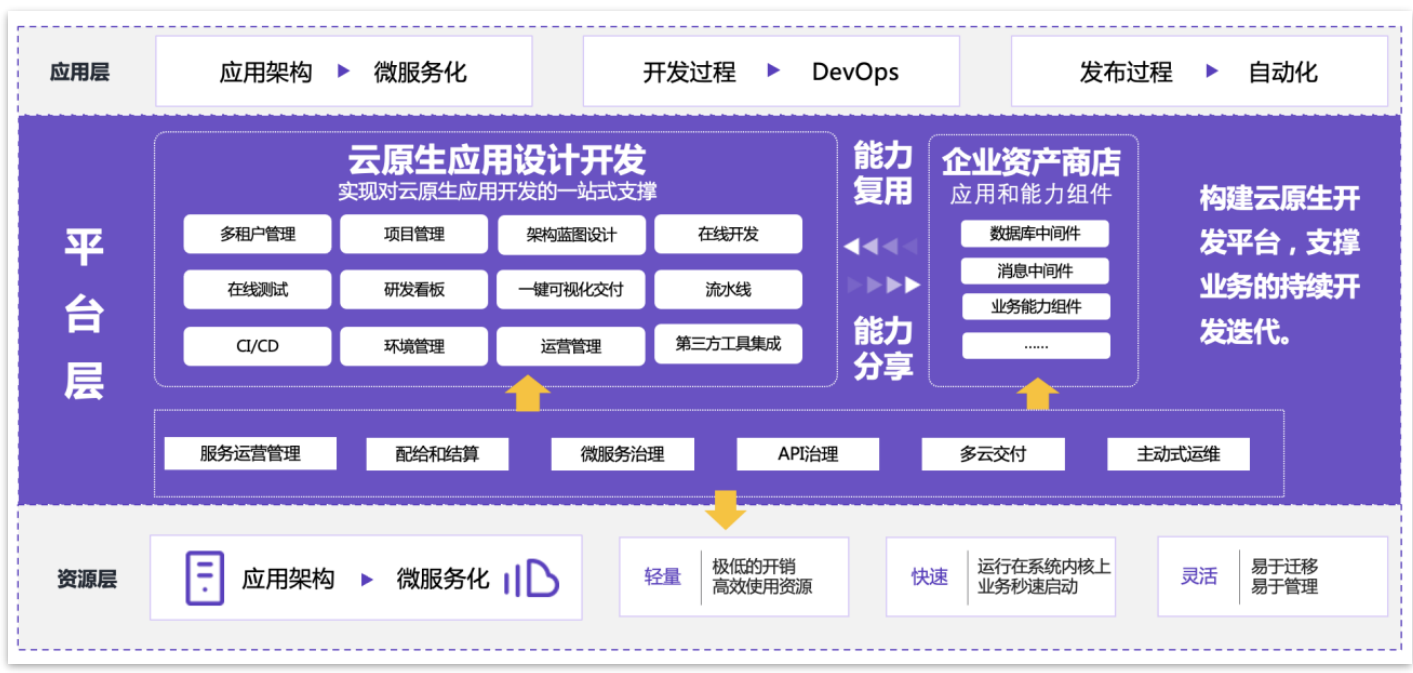Select the API治理 box
This screenshot has width=1413, height=673.
coord(808,454)
